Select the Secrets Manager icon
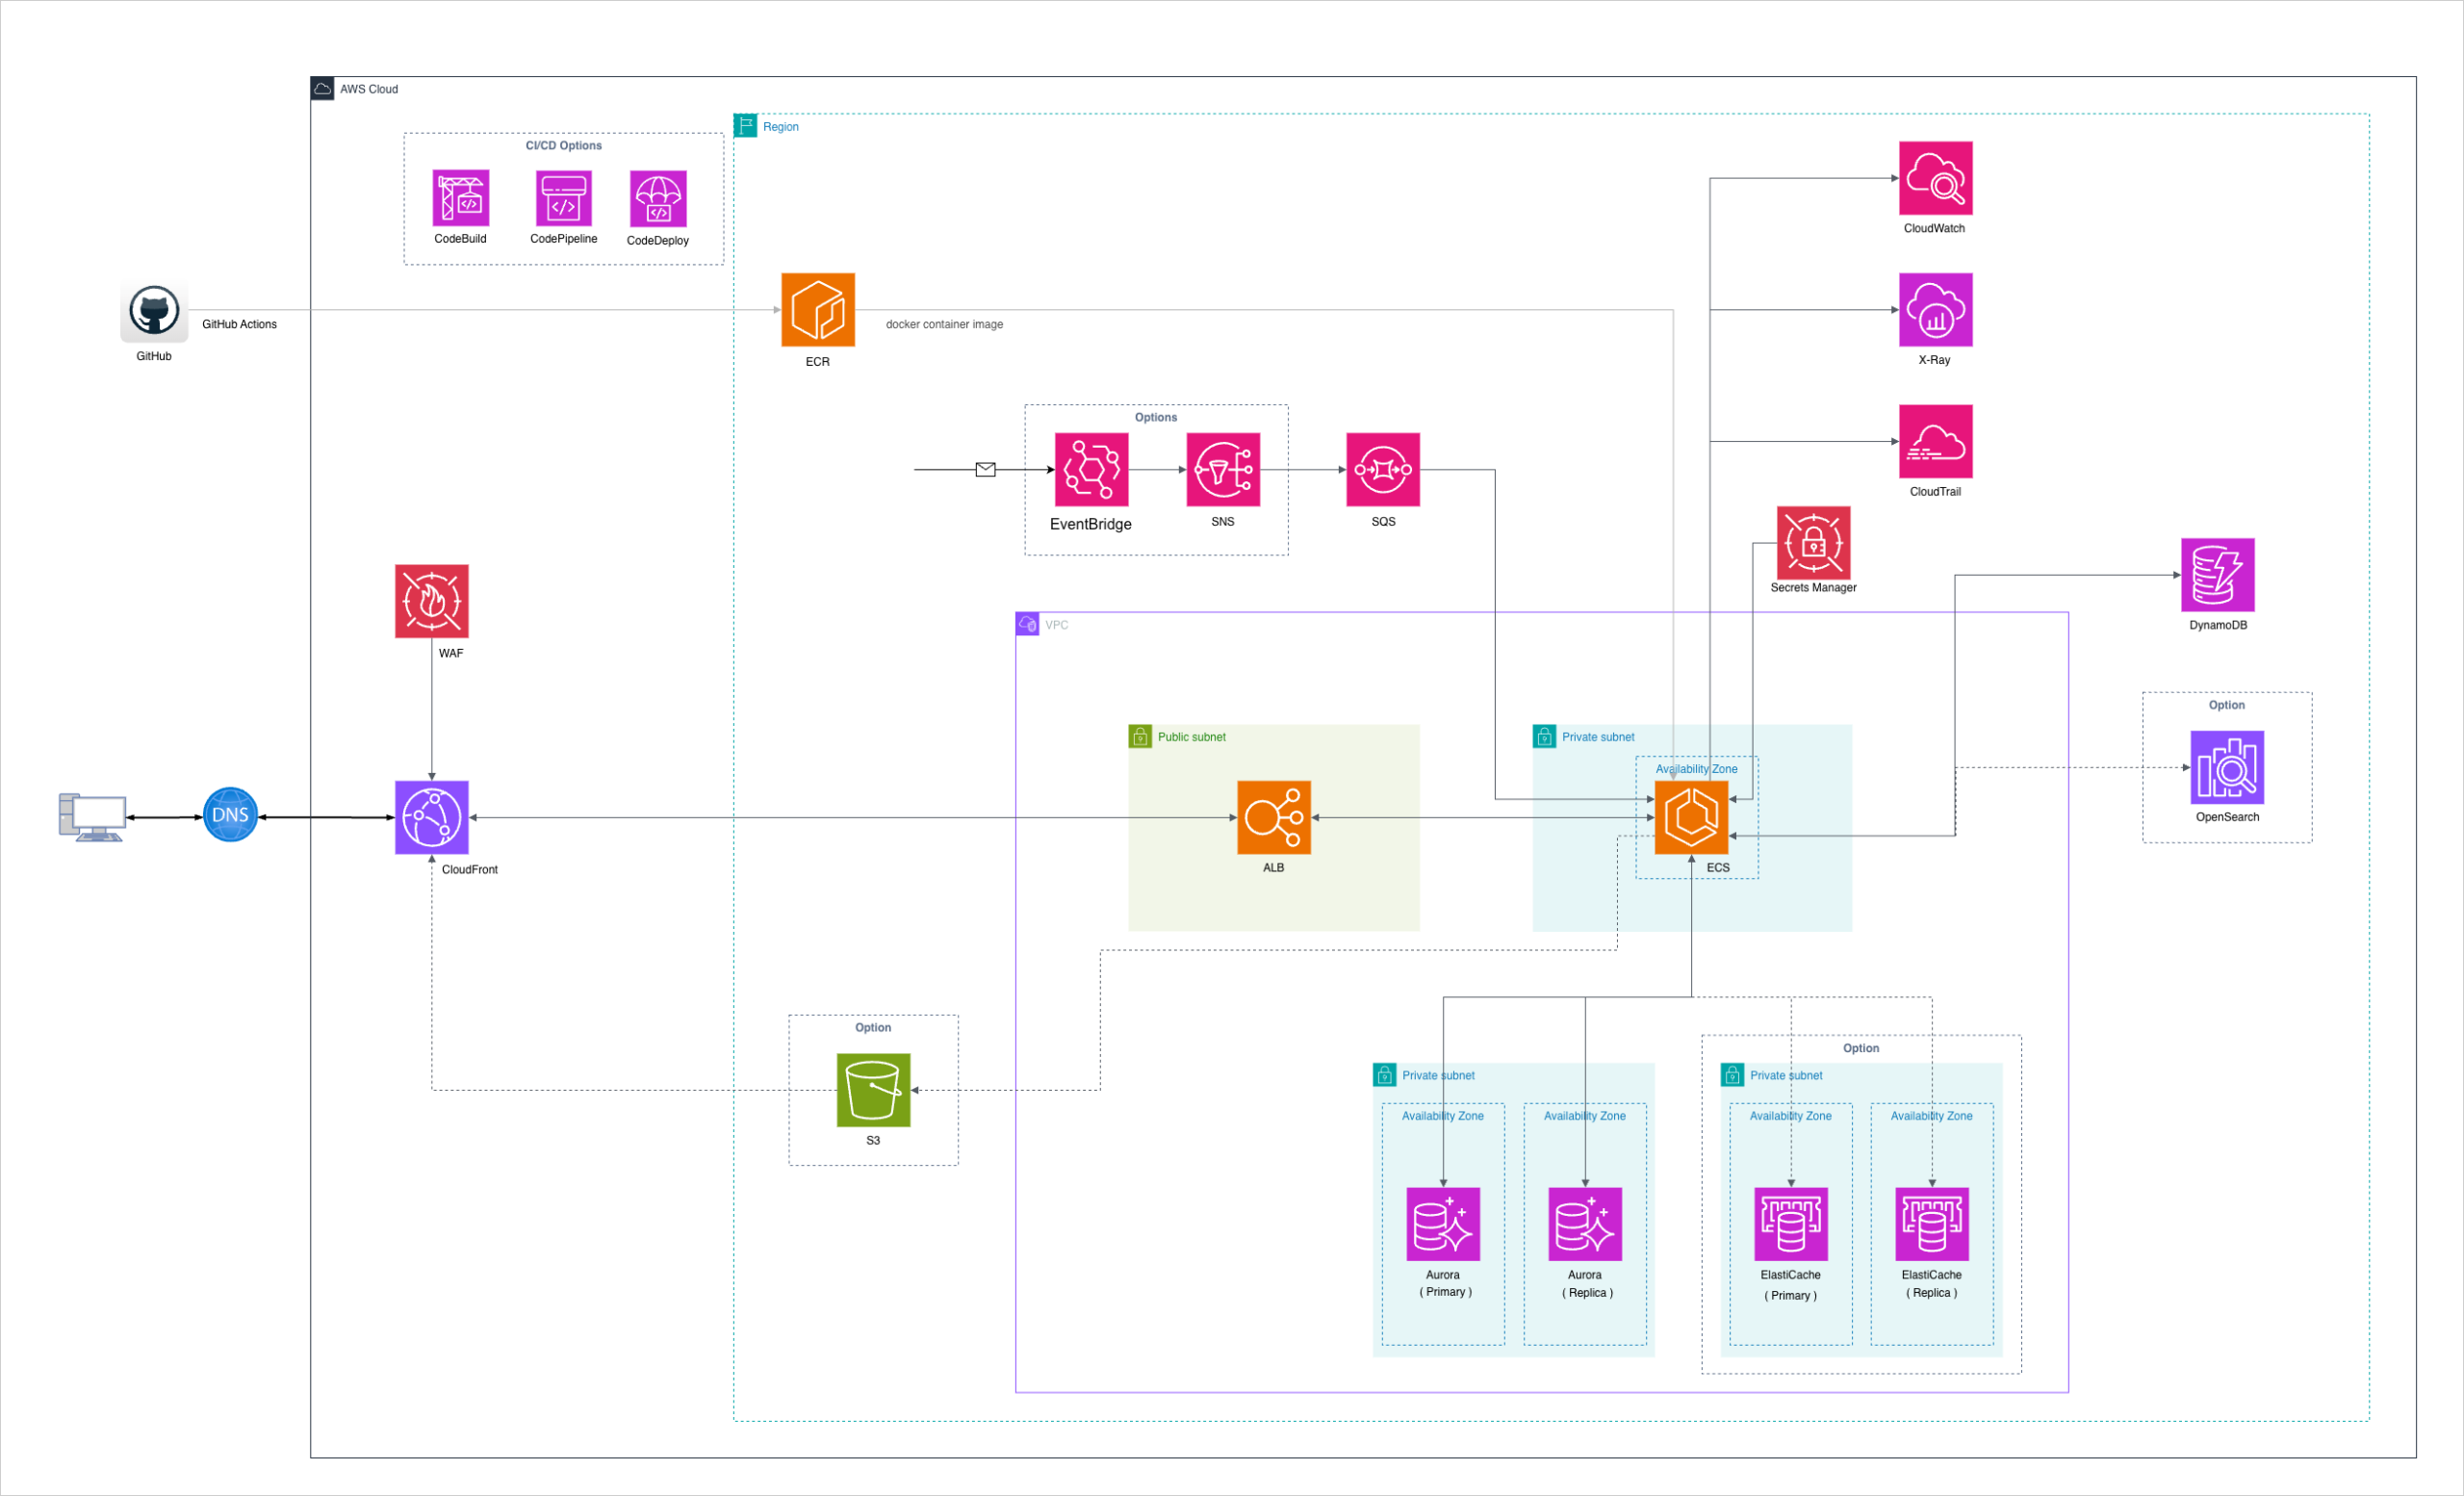2464x1496 pixels. pos(1813,542)
